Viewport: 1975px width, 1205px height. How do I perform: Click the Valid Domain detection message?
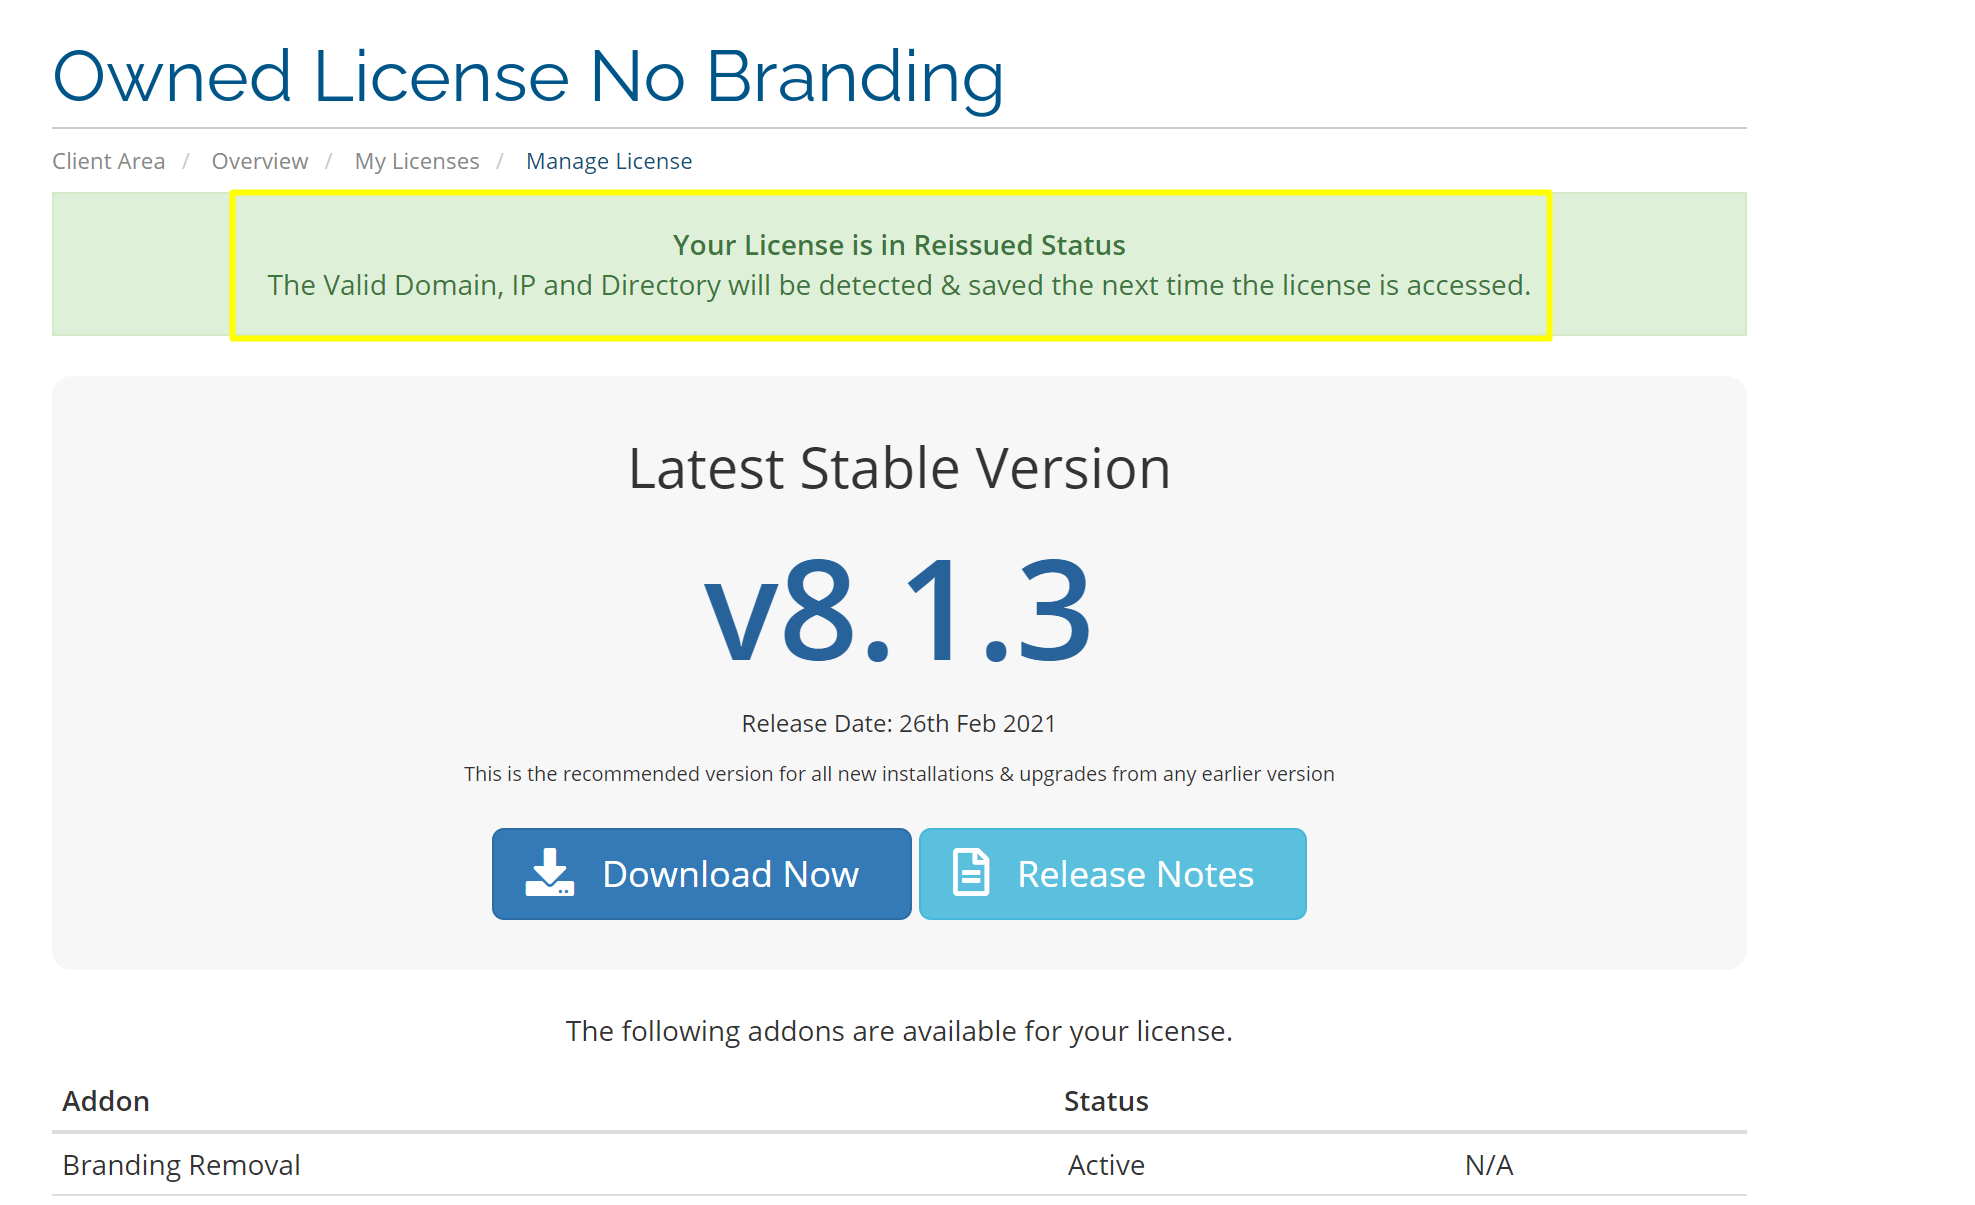(x=898, y=286)
